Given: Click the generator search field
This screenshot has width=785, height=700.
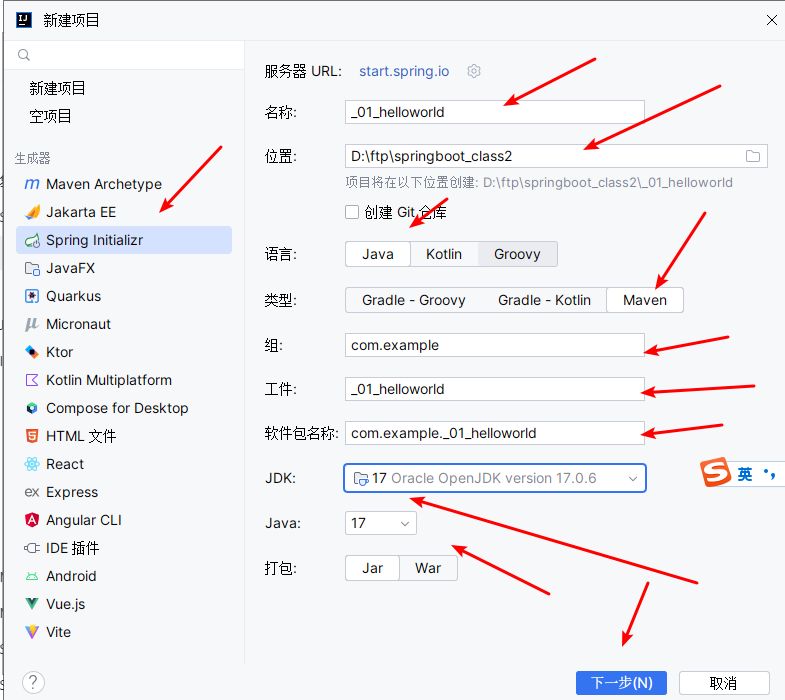Looking at the screenshot, I should 124,55.
